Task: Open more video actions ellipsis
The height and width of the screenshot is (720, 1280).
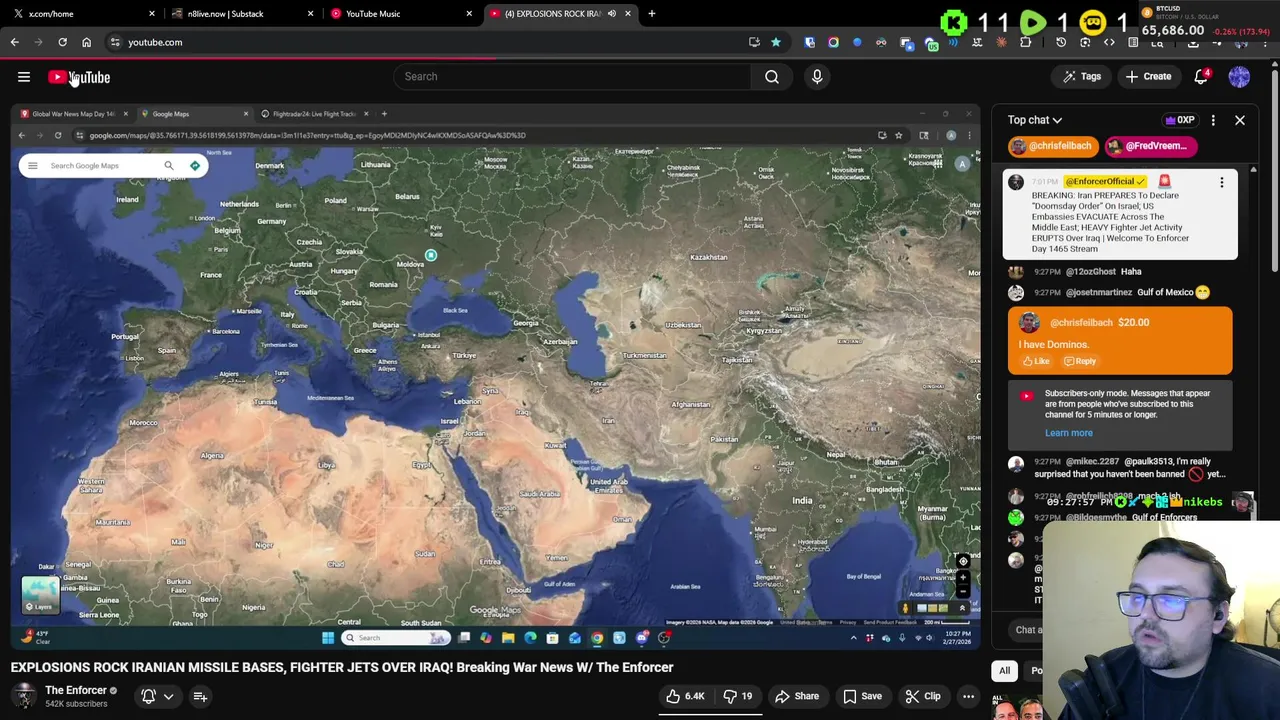Action: (968, 696)
